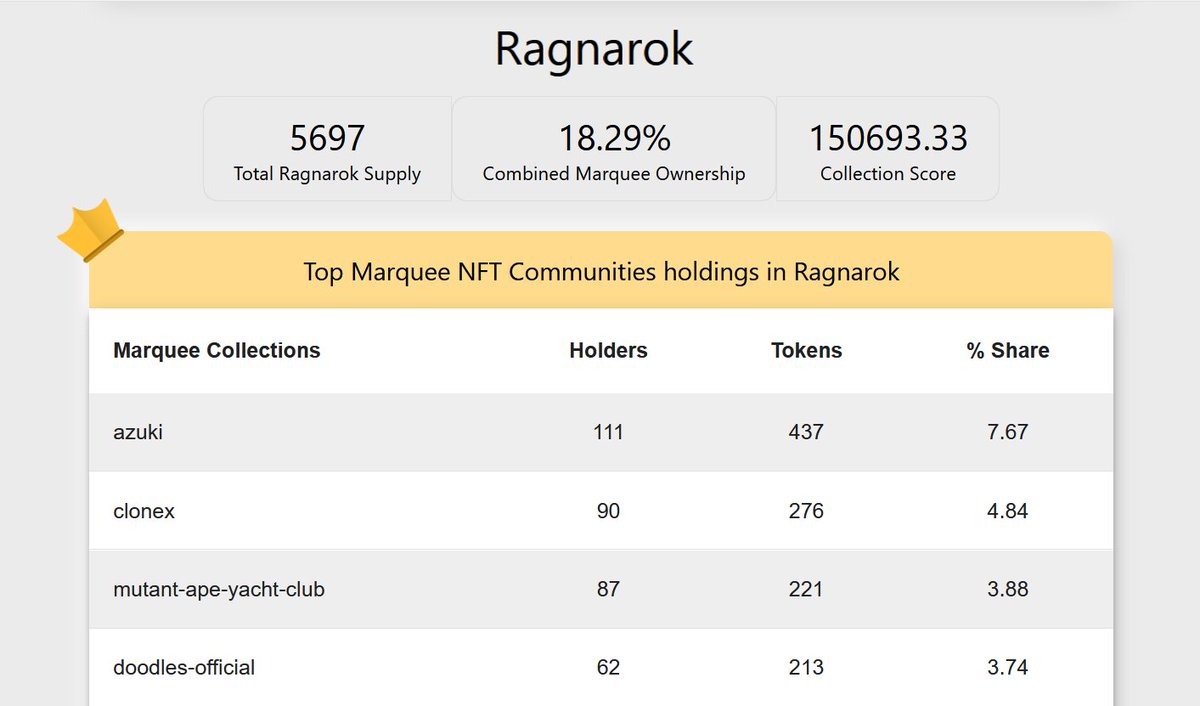
Task: Click azuki share value 7.67
Action: point(1007,432)
